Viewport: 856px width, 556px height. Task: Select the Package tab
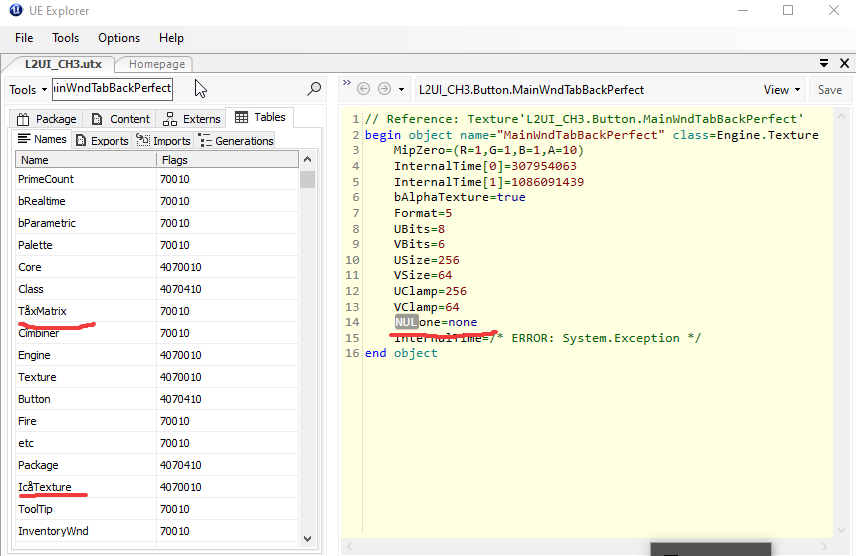tap(46, 119)
